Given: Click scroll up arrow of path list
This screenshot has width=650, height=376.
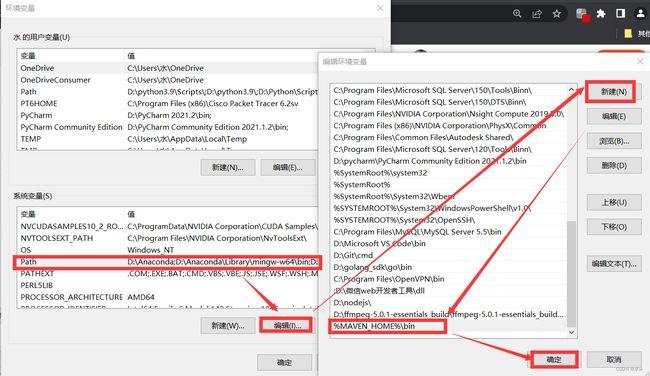Looking at the screenshot, I should (571, 90).
